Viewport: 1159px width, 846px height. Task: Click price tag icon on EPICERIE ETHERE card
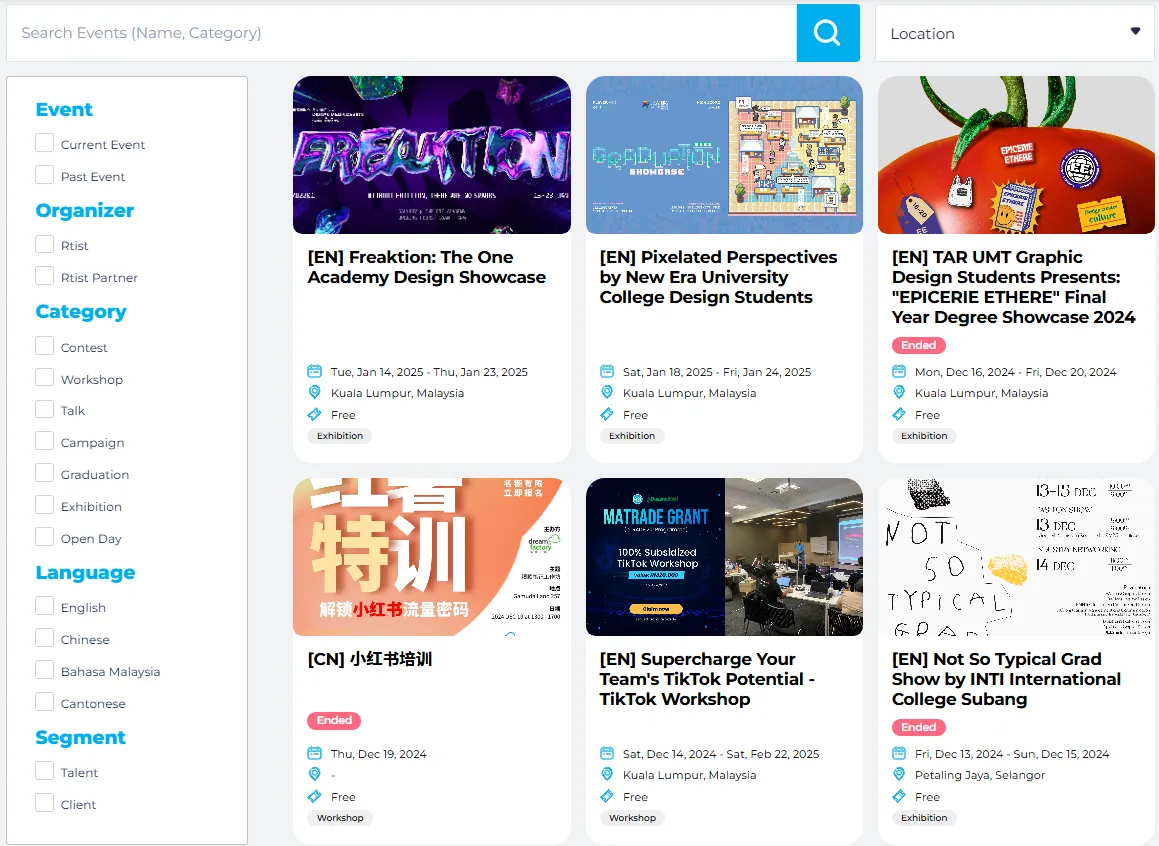(x=899, y=415)
